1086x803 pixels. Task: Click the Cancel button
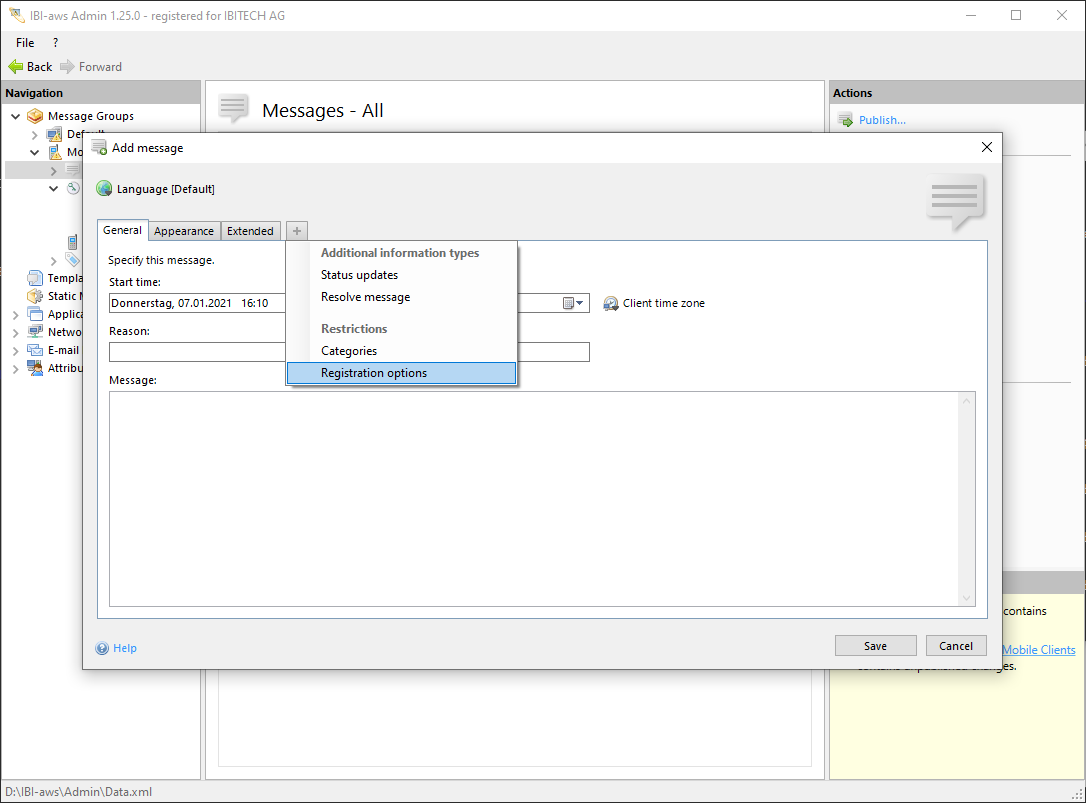click(956, 646)
